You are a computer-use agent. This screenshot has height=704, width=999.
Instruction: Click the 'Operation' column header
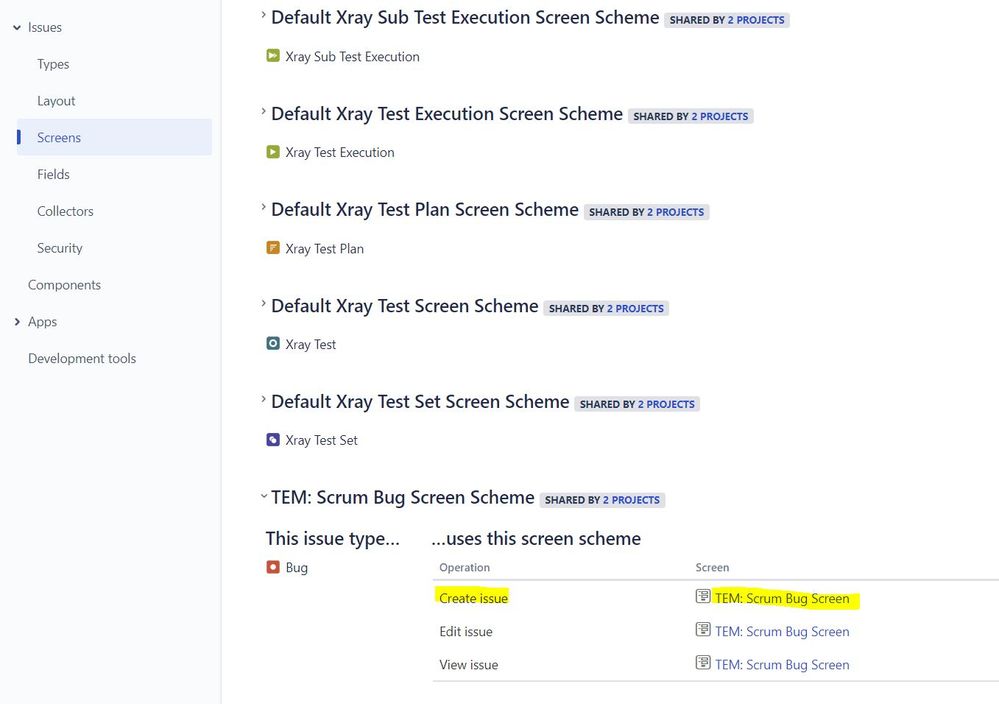pyautogui.click(x=464, y=568)
